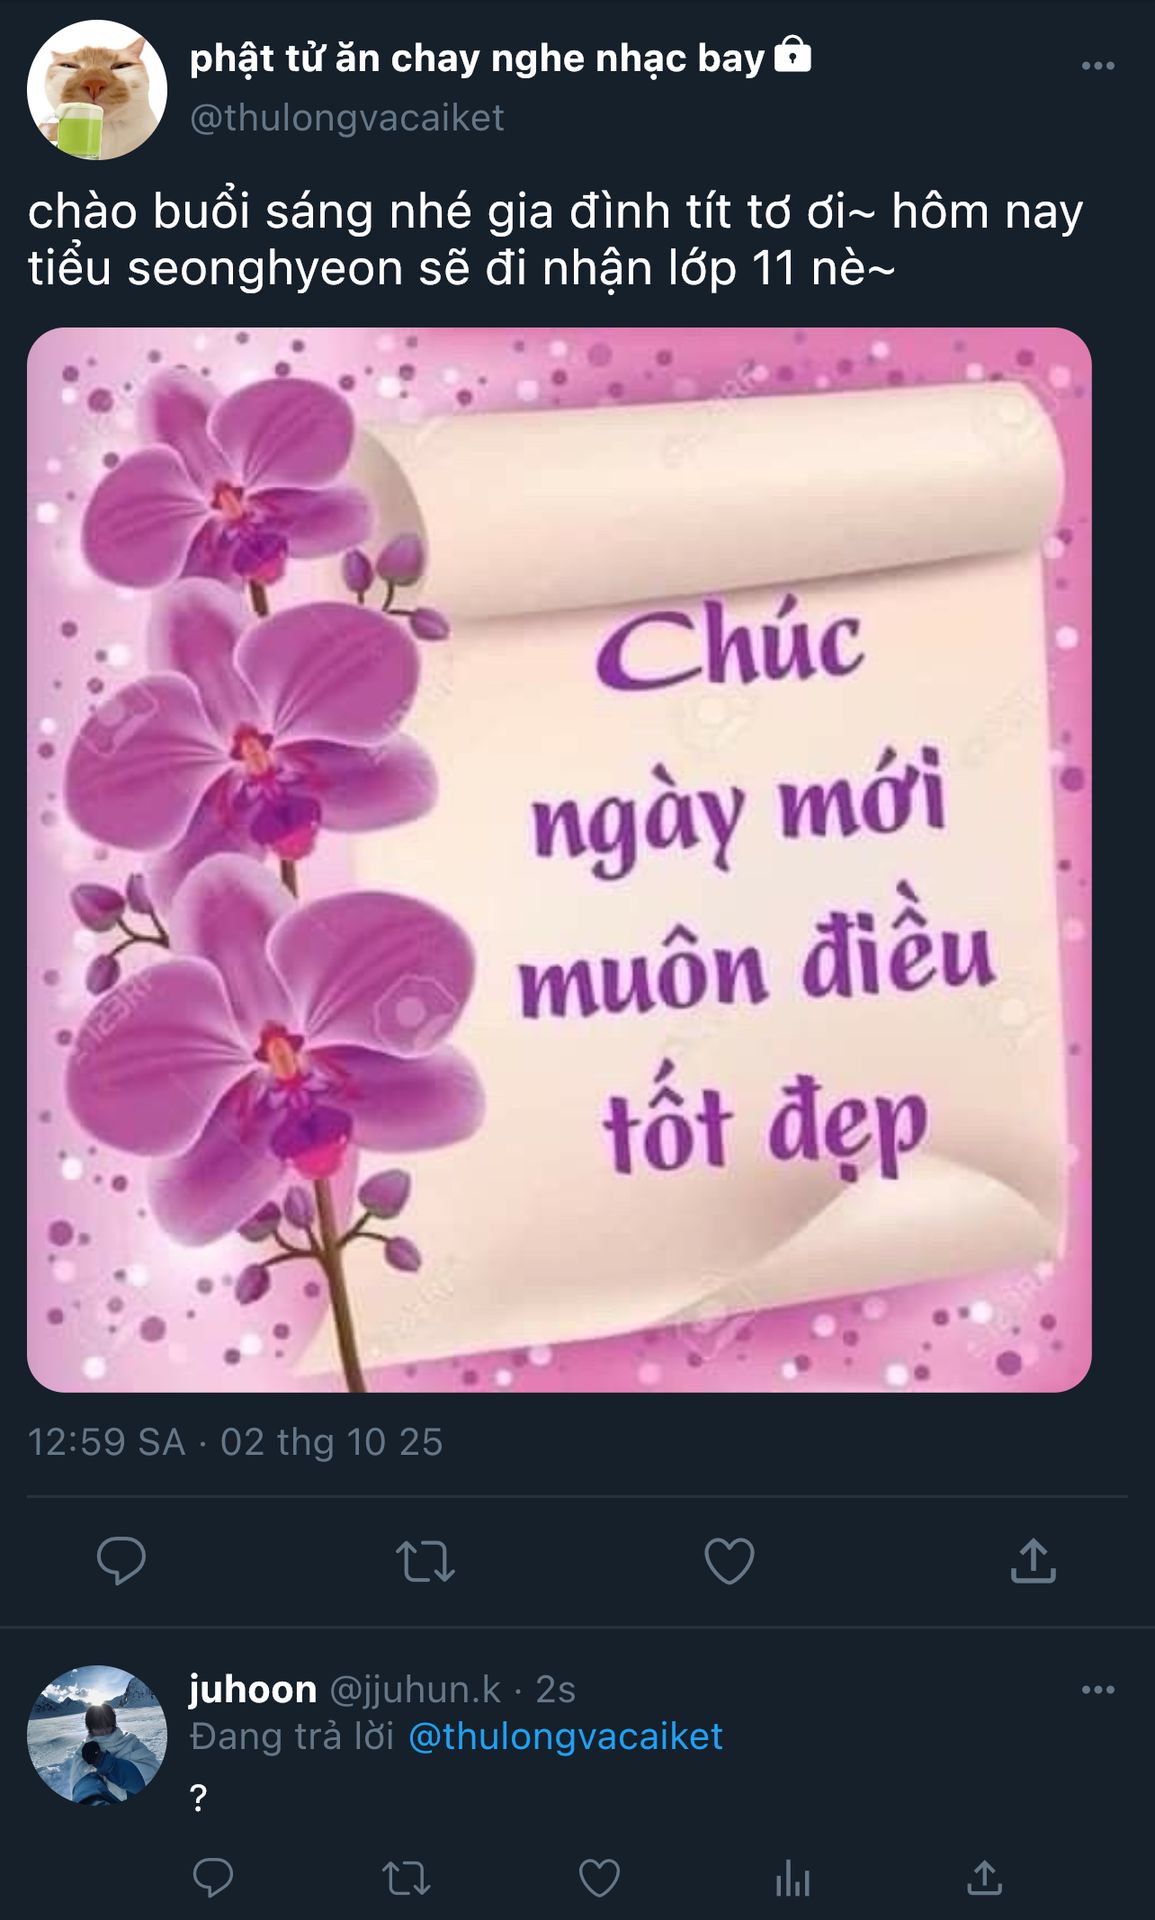This screenshot has height=1920, width=1155.
Task: Tap the juhoon display name
Action: pos(253,1689)
